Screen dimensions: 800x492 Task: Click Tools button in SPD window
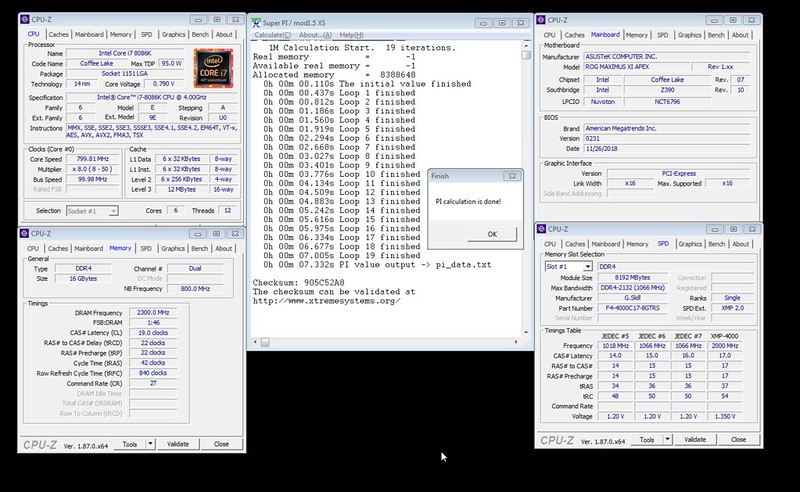click(x=647, y=439)
